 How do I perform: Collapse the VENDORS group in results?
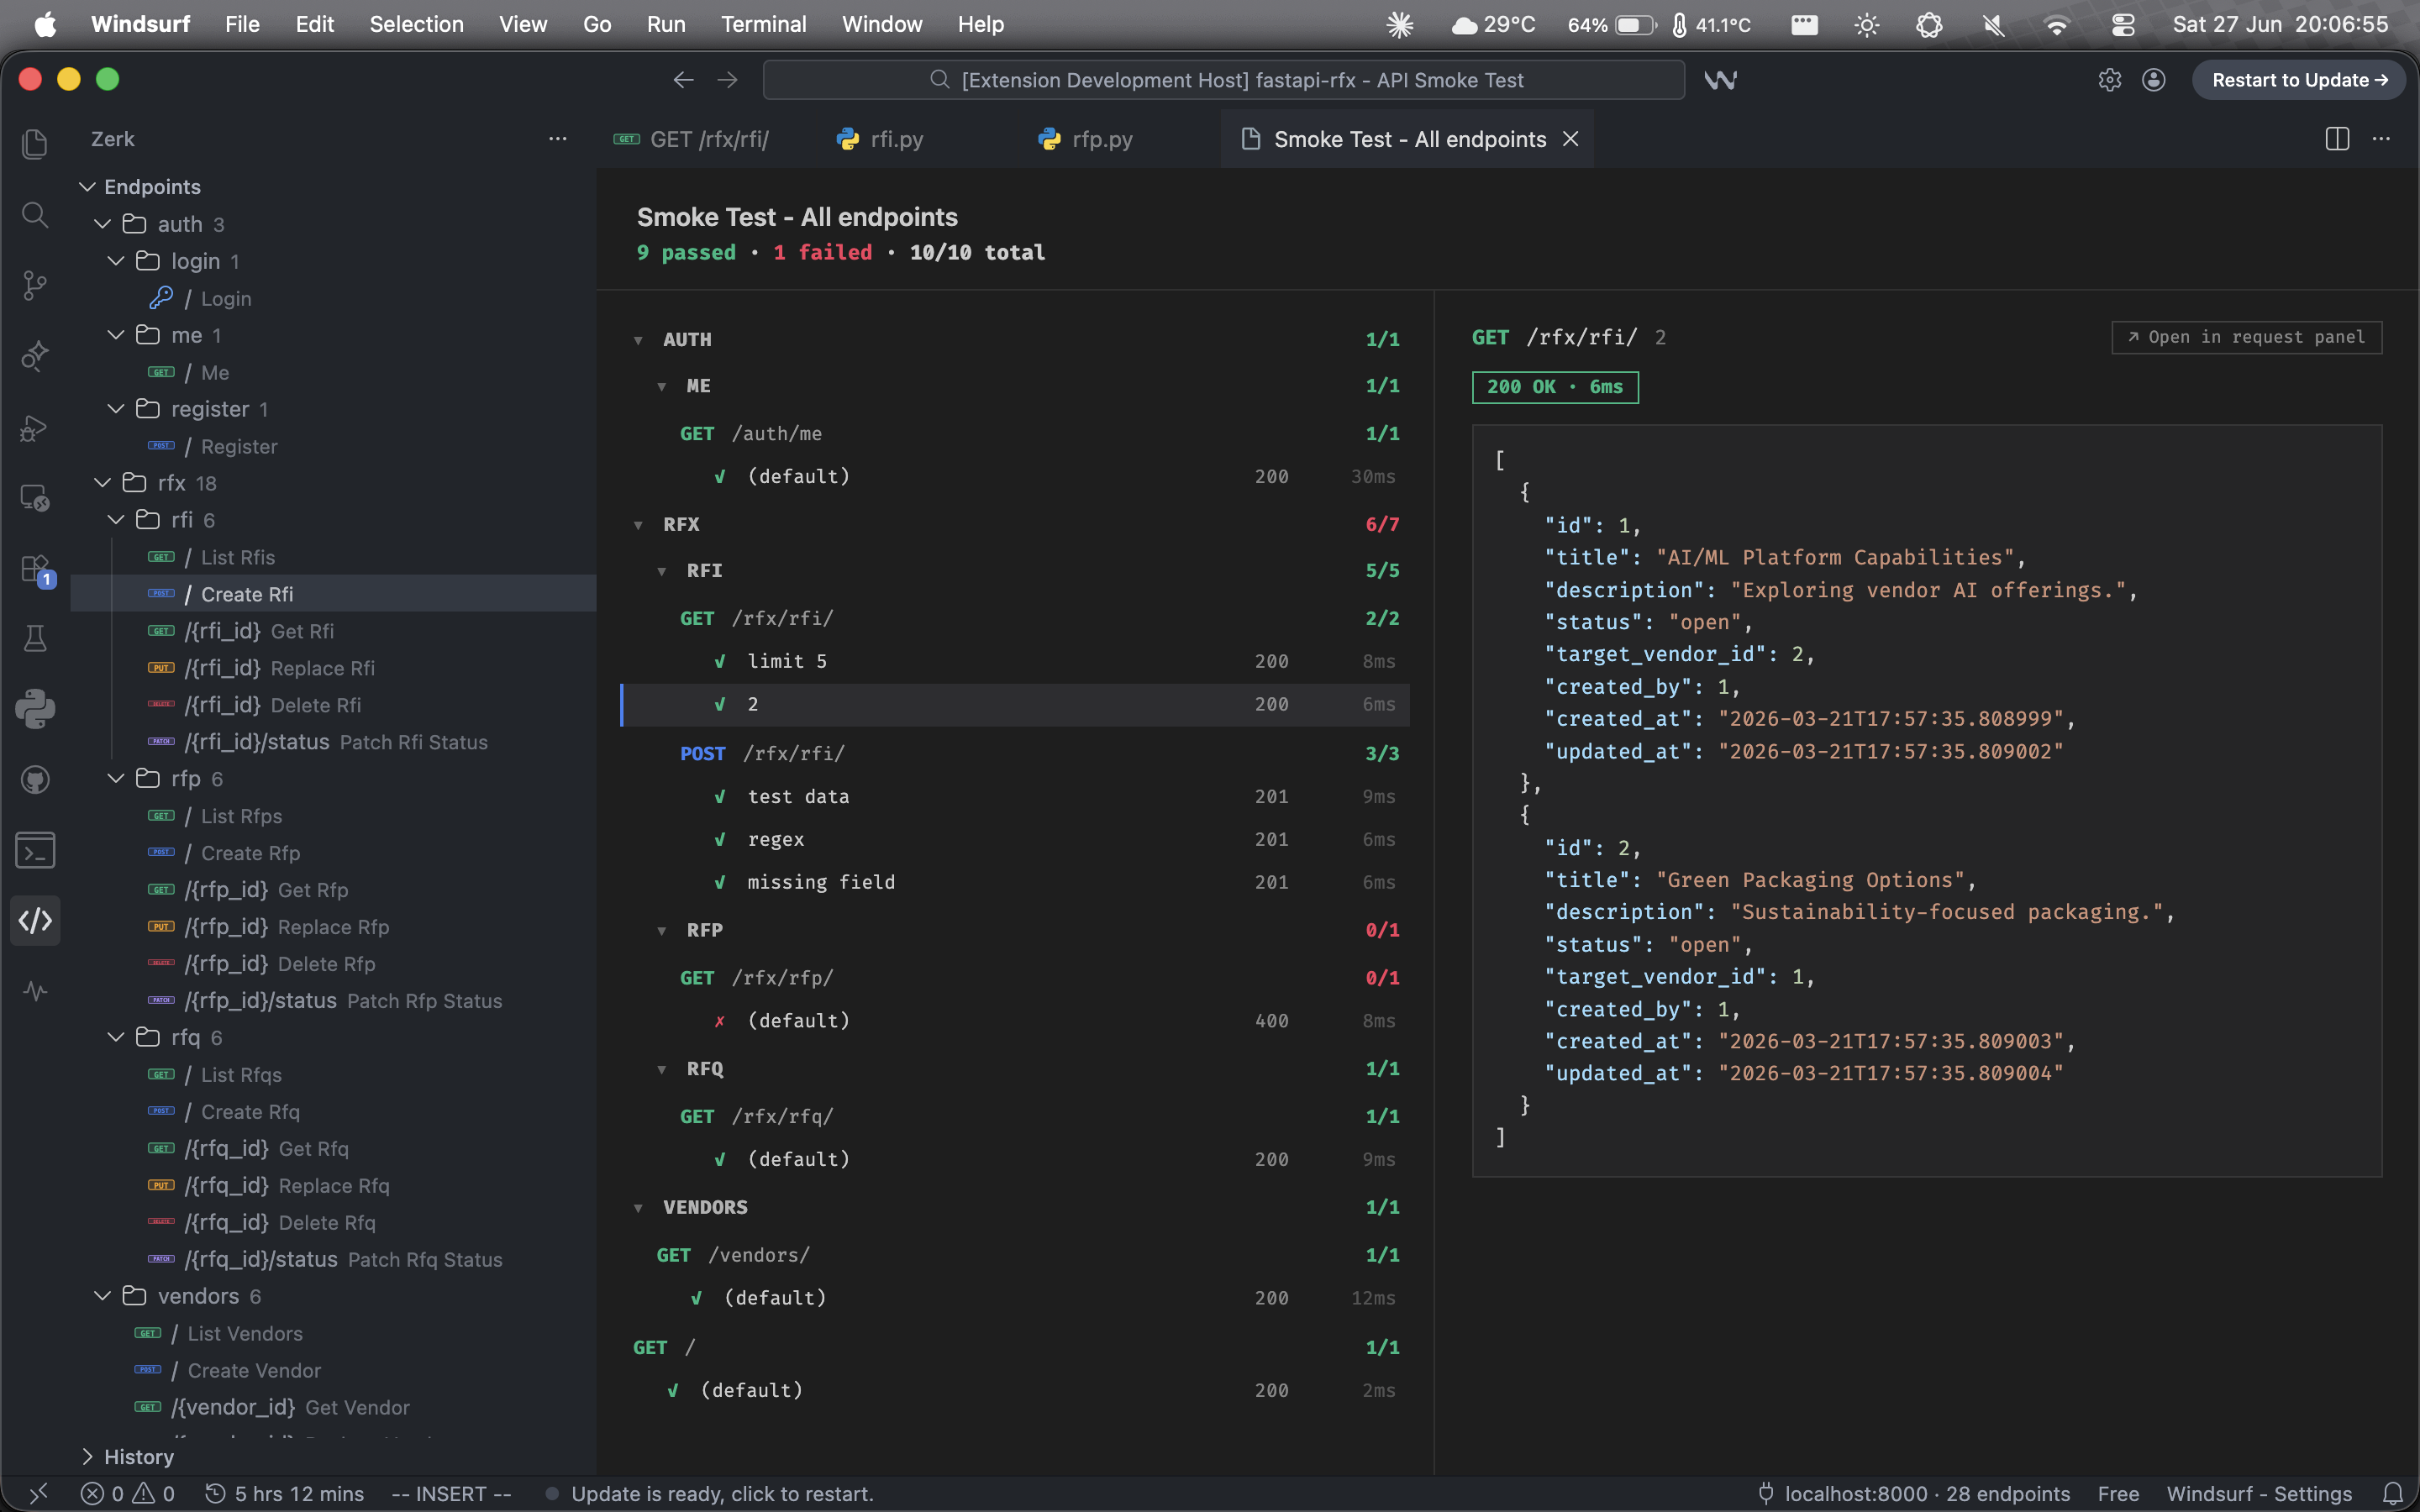tap(638, 1208)
